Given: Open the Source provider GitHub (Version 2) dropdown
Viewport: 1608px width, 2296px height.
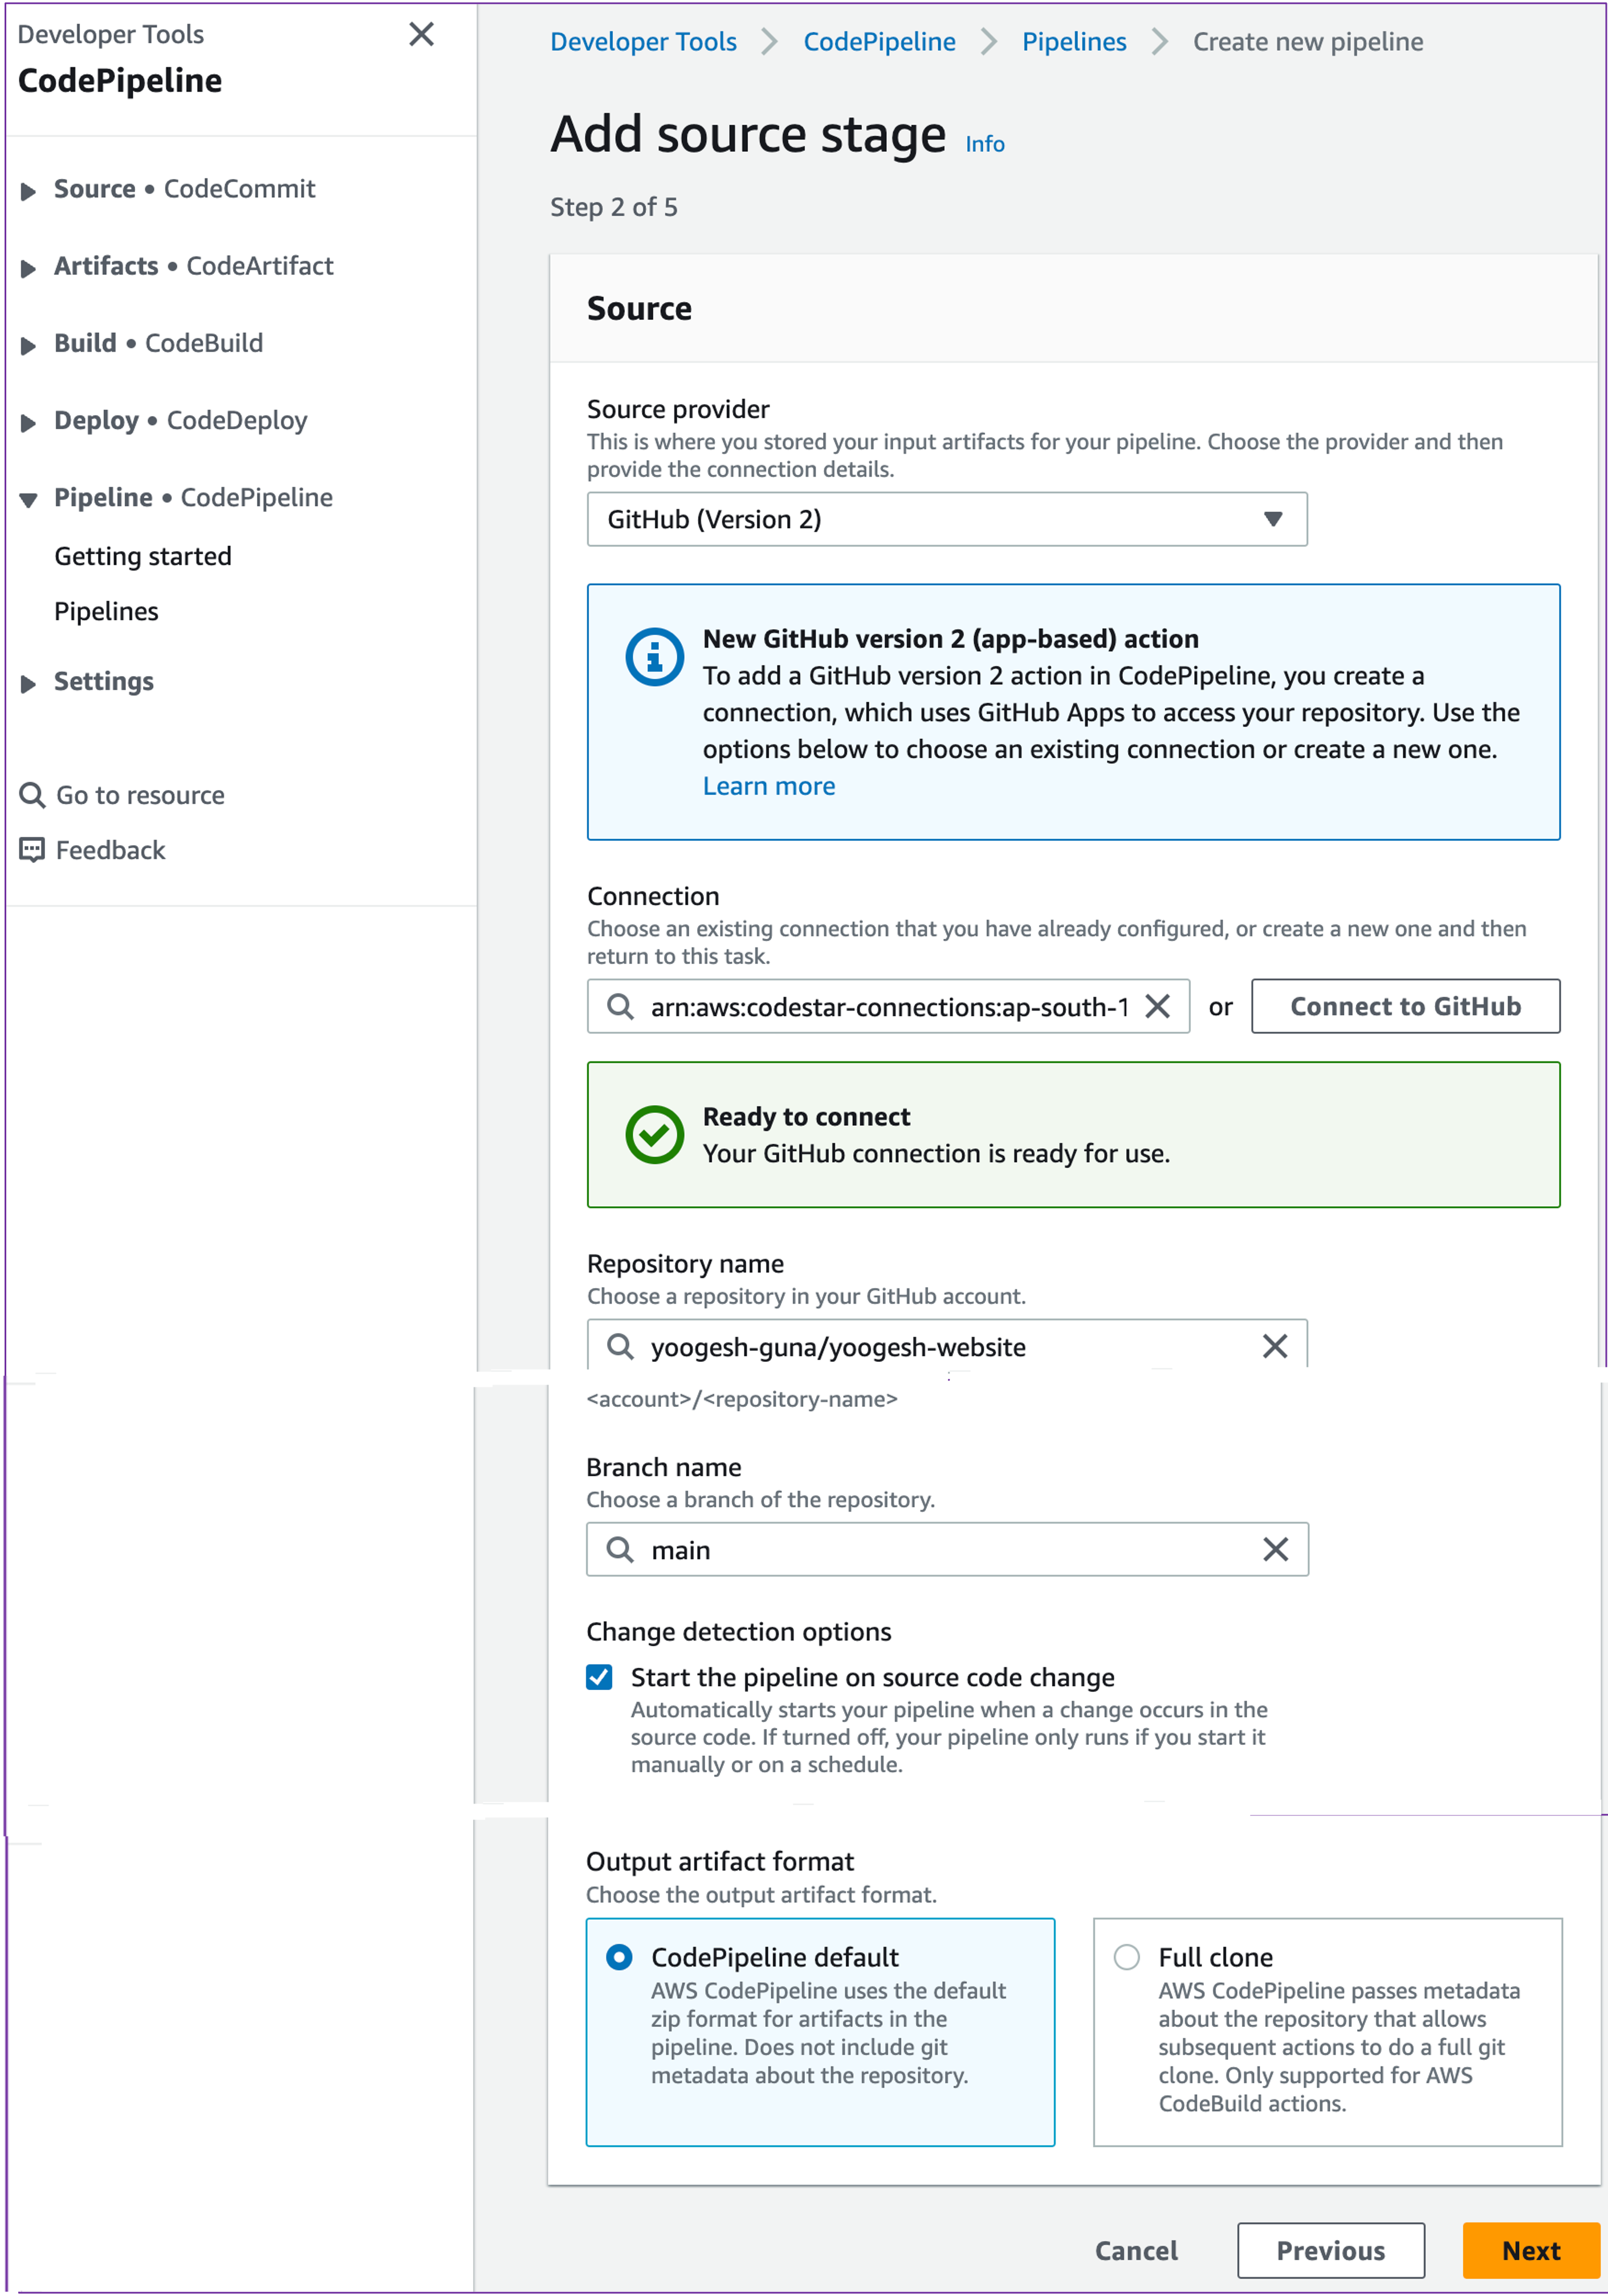Looking at the screenshot, I should (x=946, y=519).
